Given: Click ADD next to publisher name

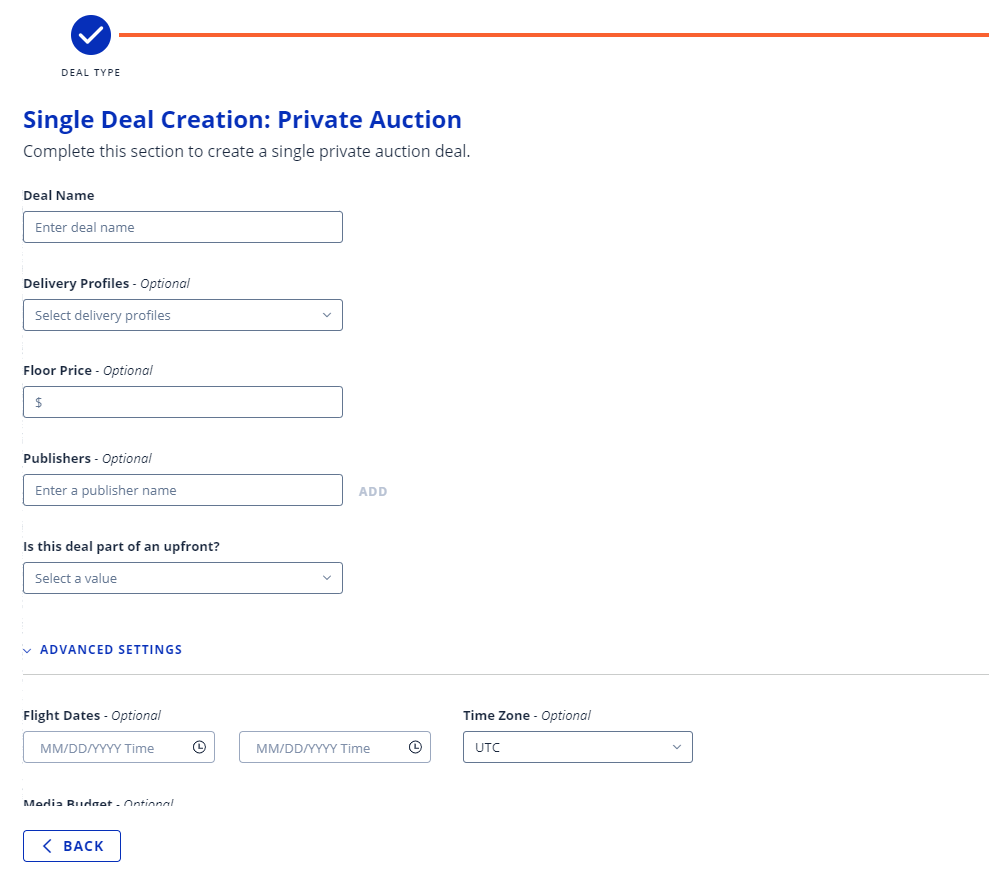Looking at the screenshot, I should 373,491.
